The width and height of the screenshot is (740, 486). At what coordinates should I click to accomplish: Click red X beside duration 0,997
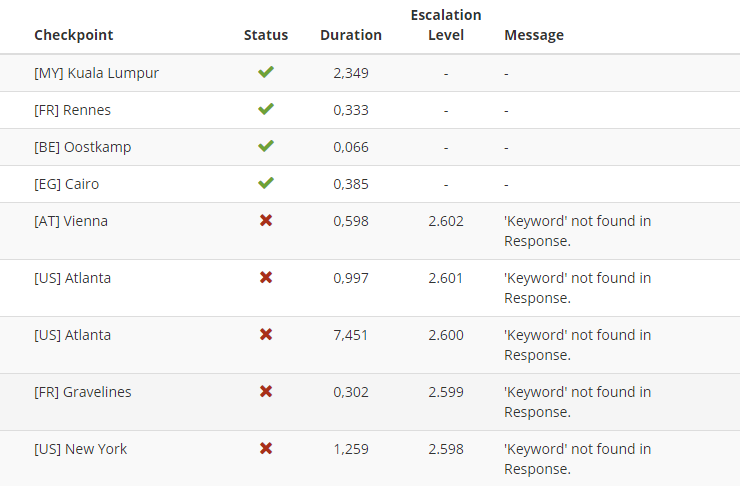266,277
